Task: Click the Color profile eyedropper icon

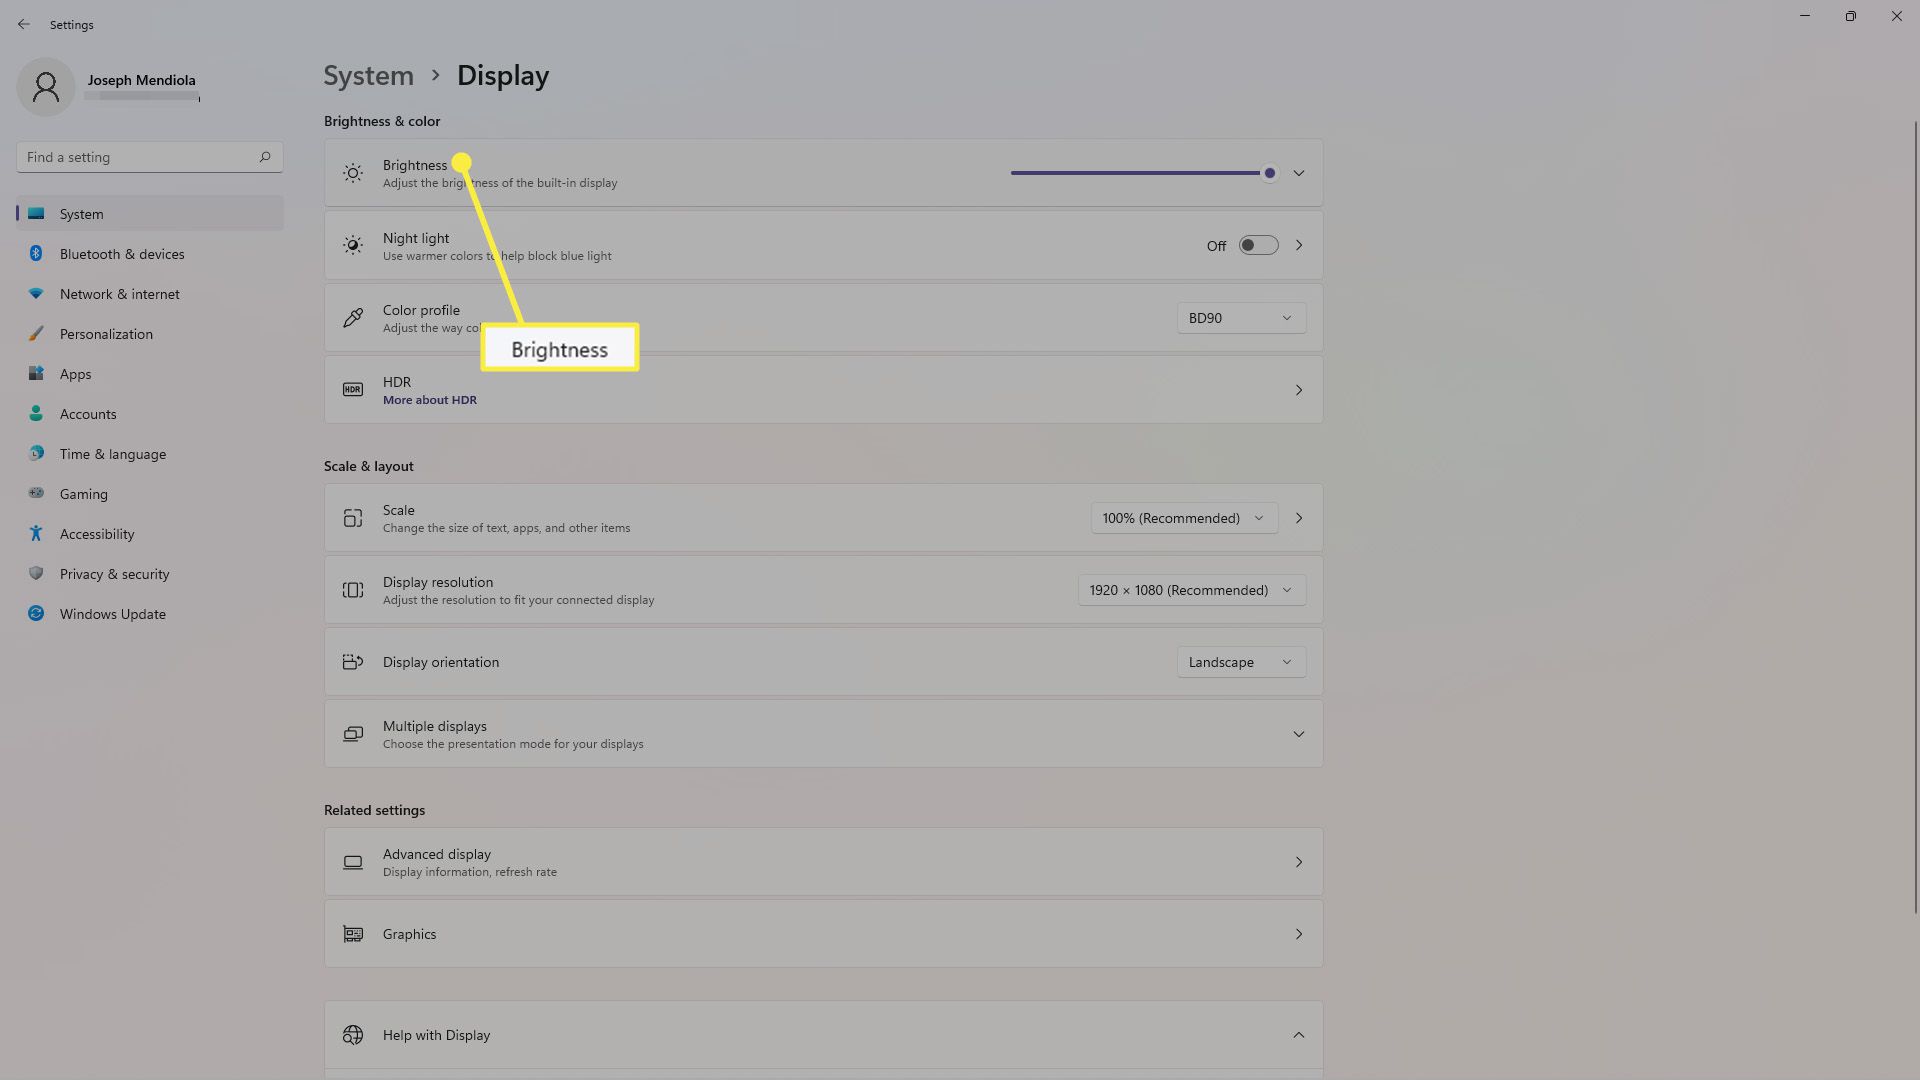Action: (x=353, y=318)
